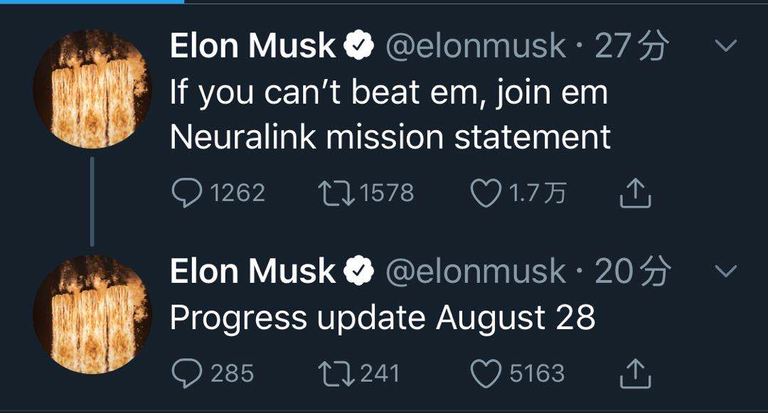
Task: Expand the chevron menu on the 20分 tweet
Action: (x=726, y=271)
